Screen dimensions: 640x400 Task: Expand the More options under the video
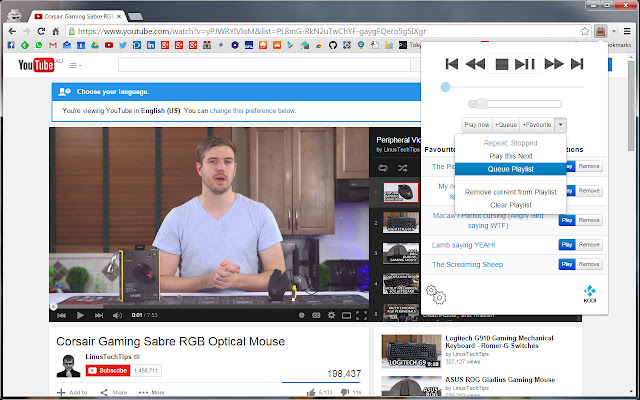152,392
